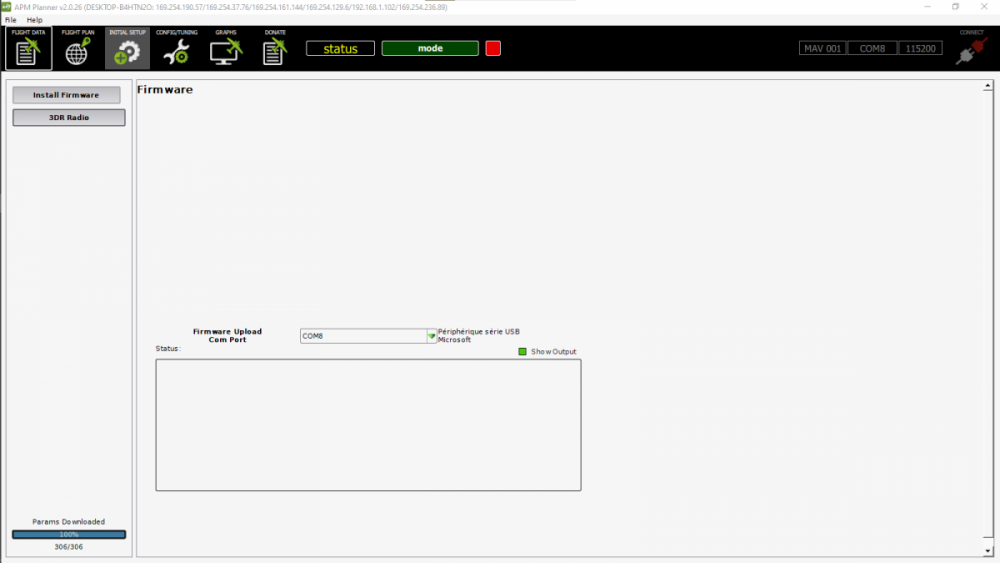Click inside the Status output text area
This screenshot has width=1000, height=563.
pyautogui.click(x=368, y=425)
